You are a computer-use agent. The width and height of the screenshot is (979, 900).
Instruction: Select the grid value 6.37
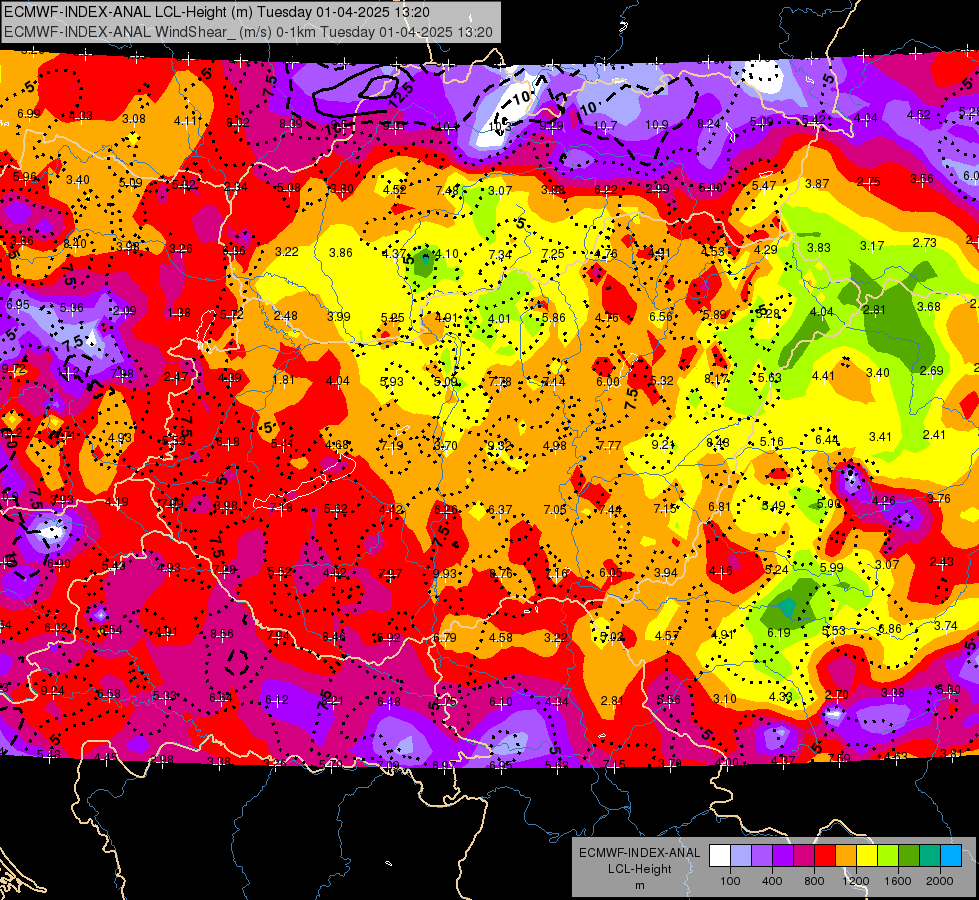[499, 510]
